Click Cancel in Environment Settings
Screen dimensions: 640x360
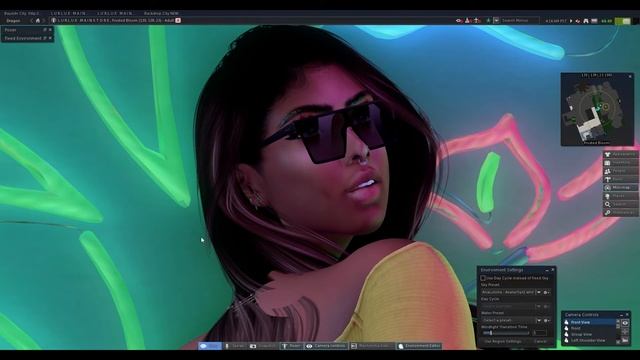(540, 341)
